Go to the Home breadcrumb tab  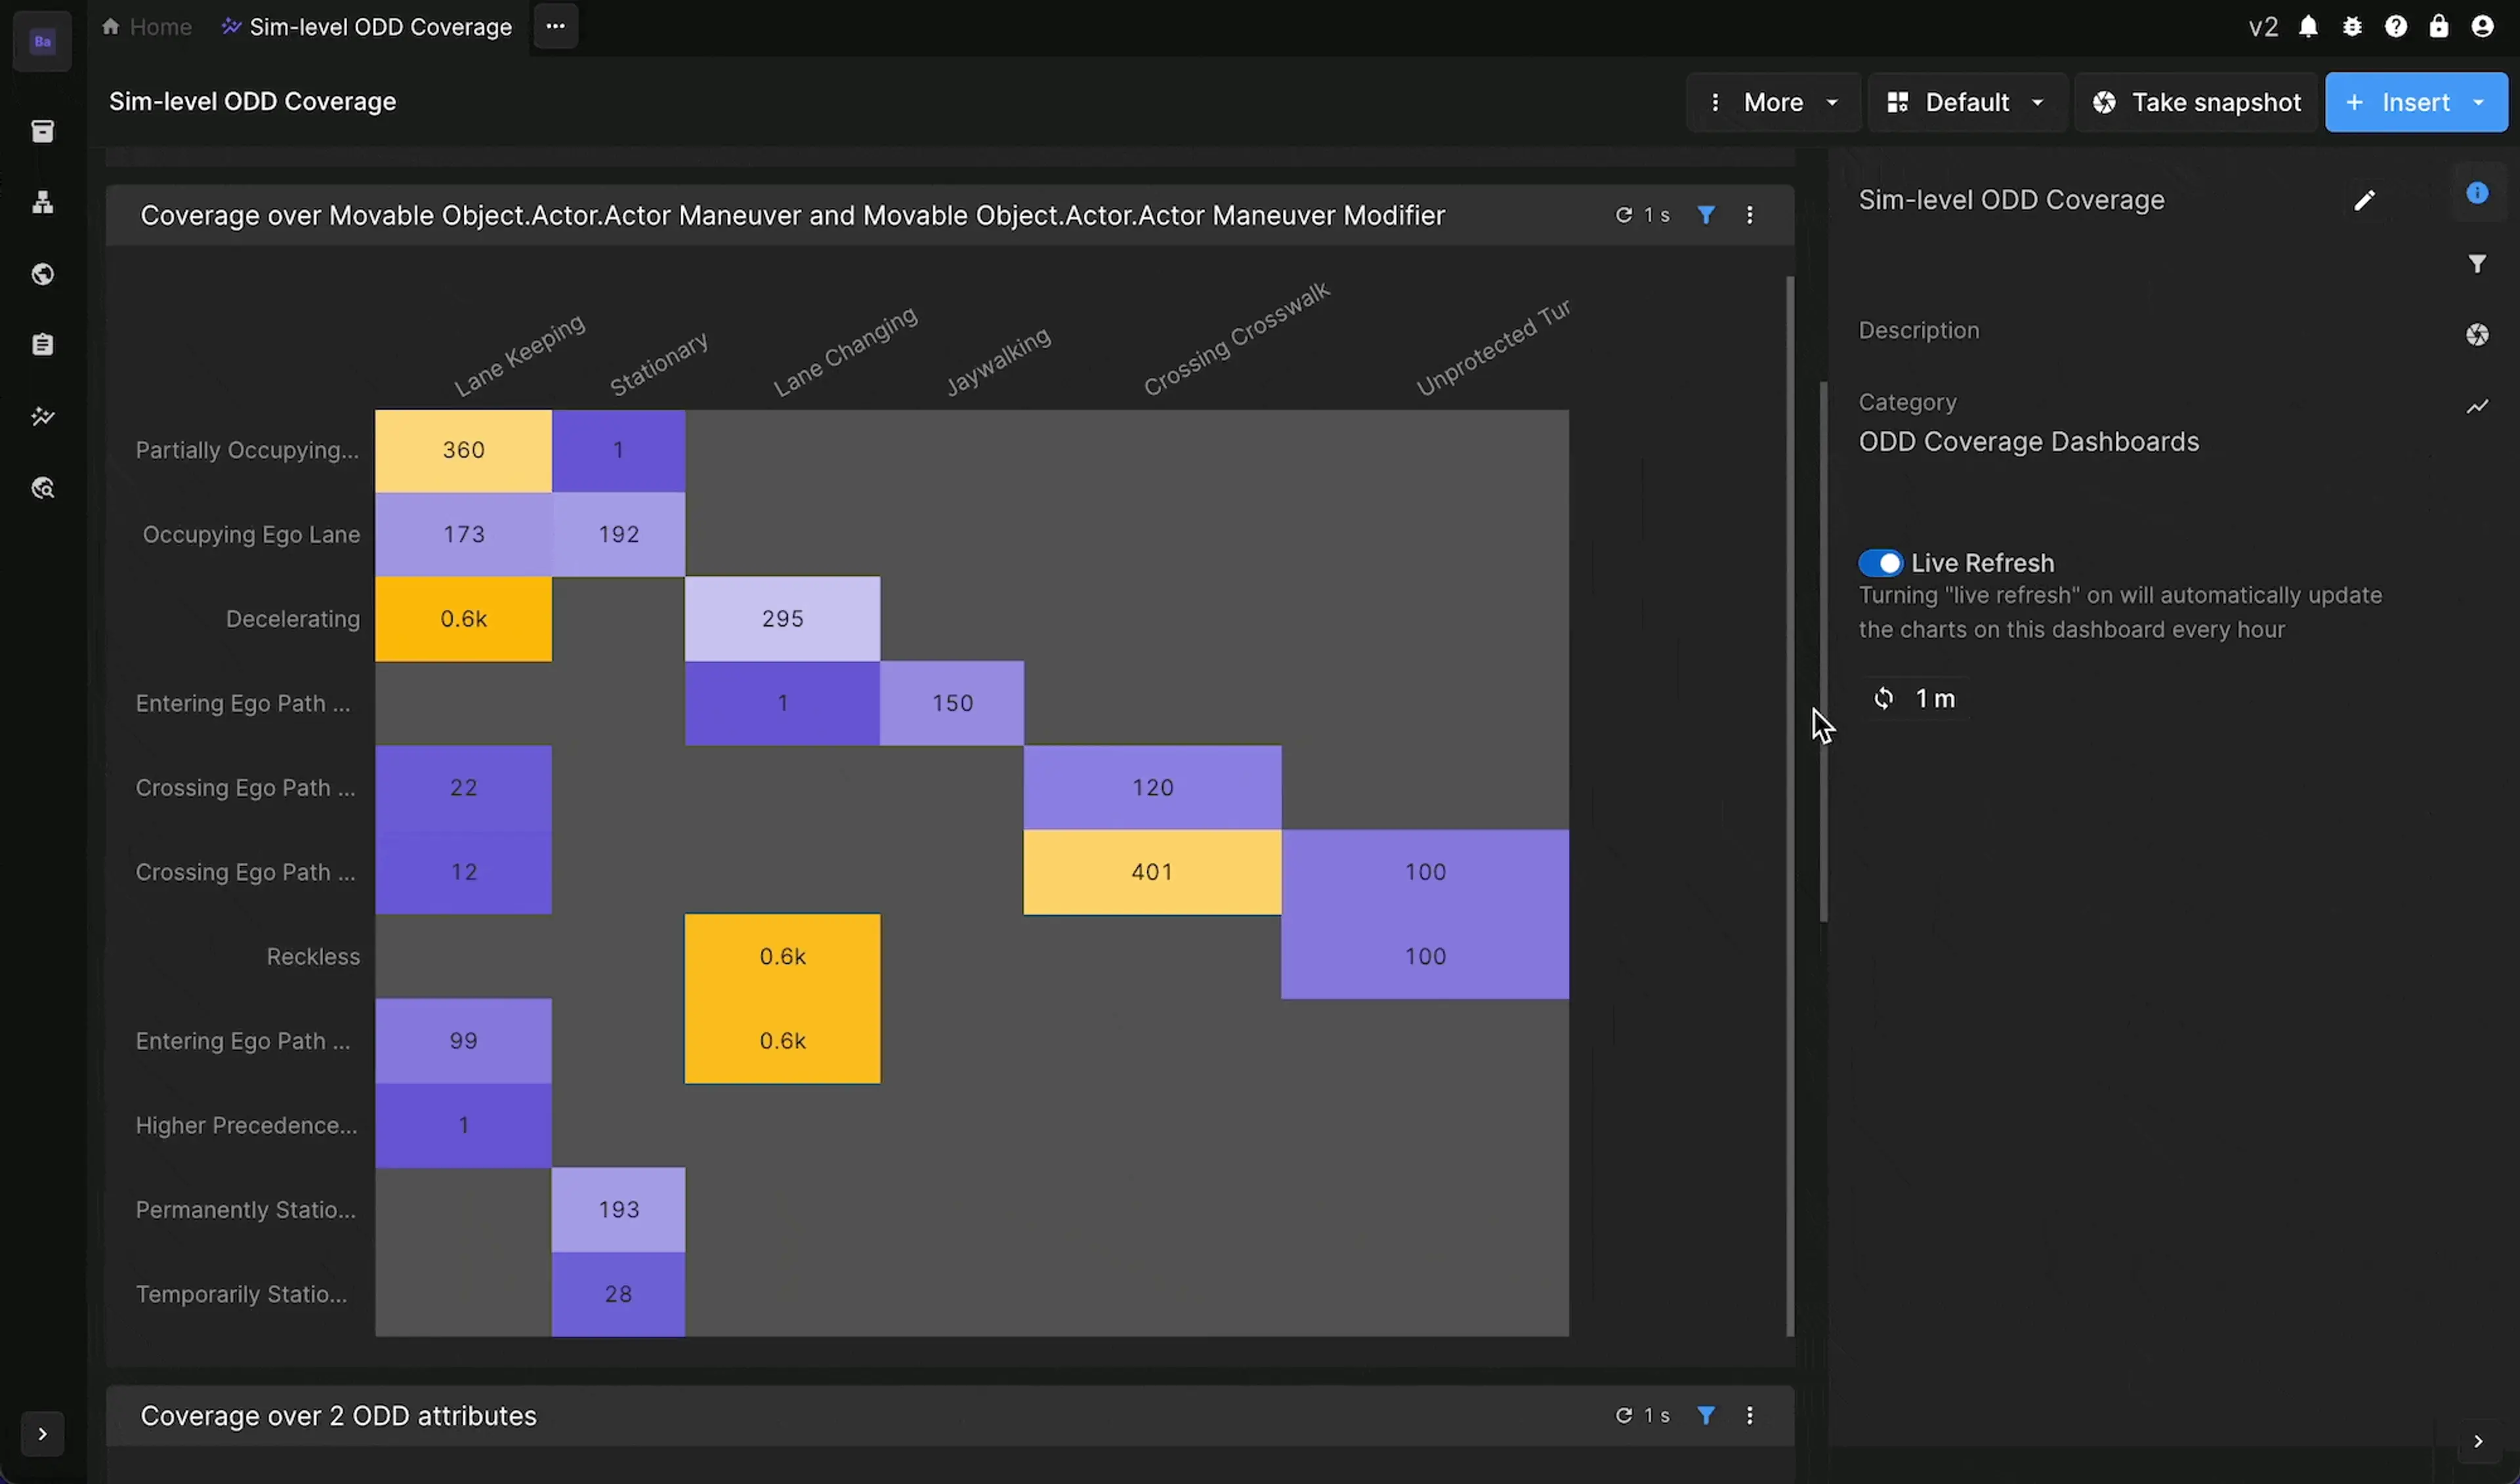tap(147, 27)
